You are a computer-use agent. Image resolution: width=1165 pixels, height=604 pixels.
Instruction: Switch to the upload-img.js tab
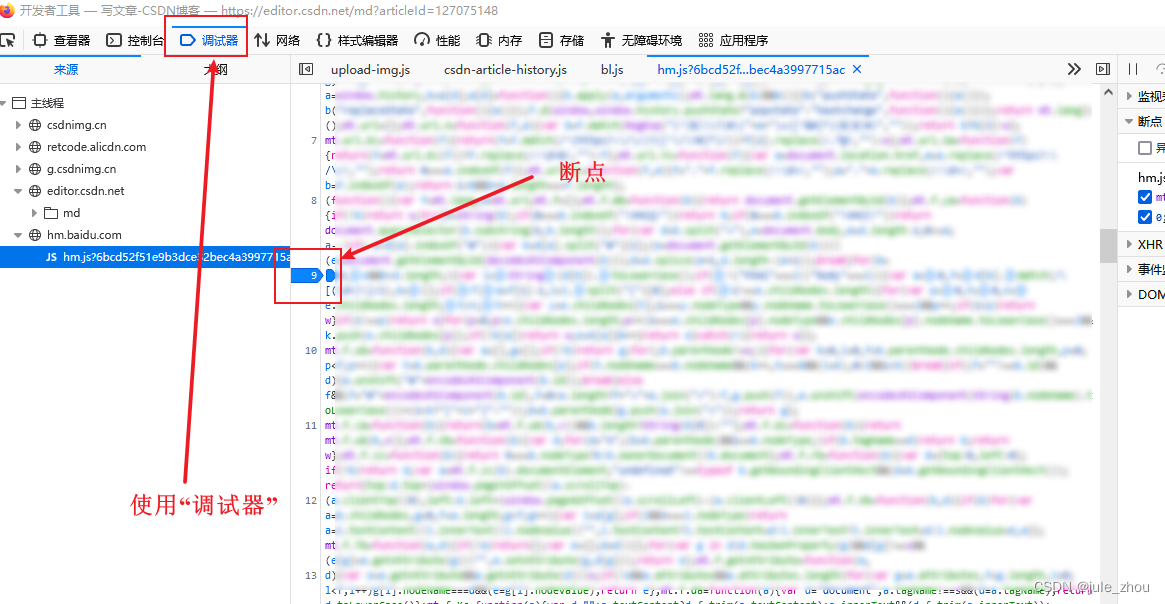(x=370, y=69)
